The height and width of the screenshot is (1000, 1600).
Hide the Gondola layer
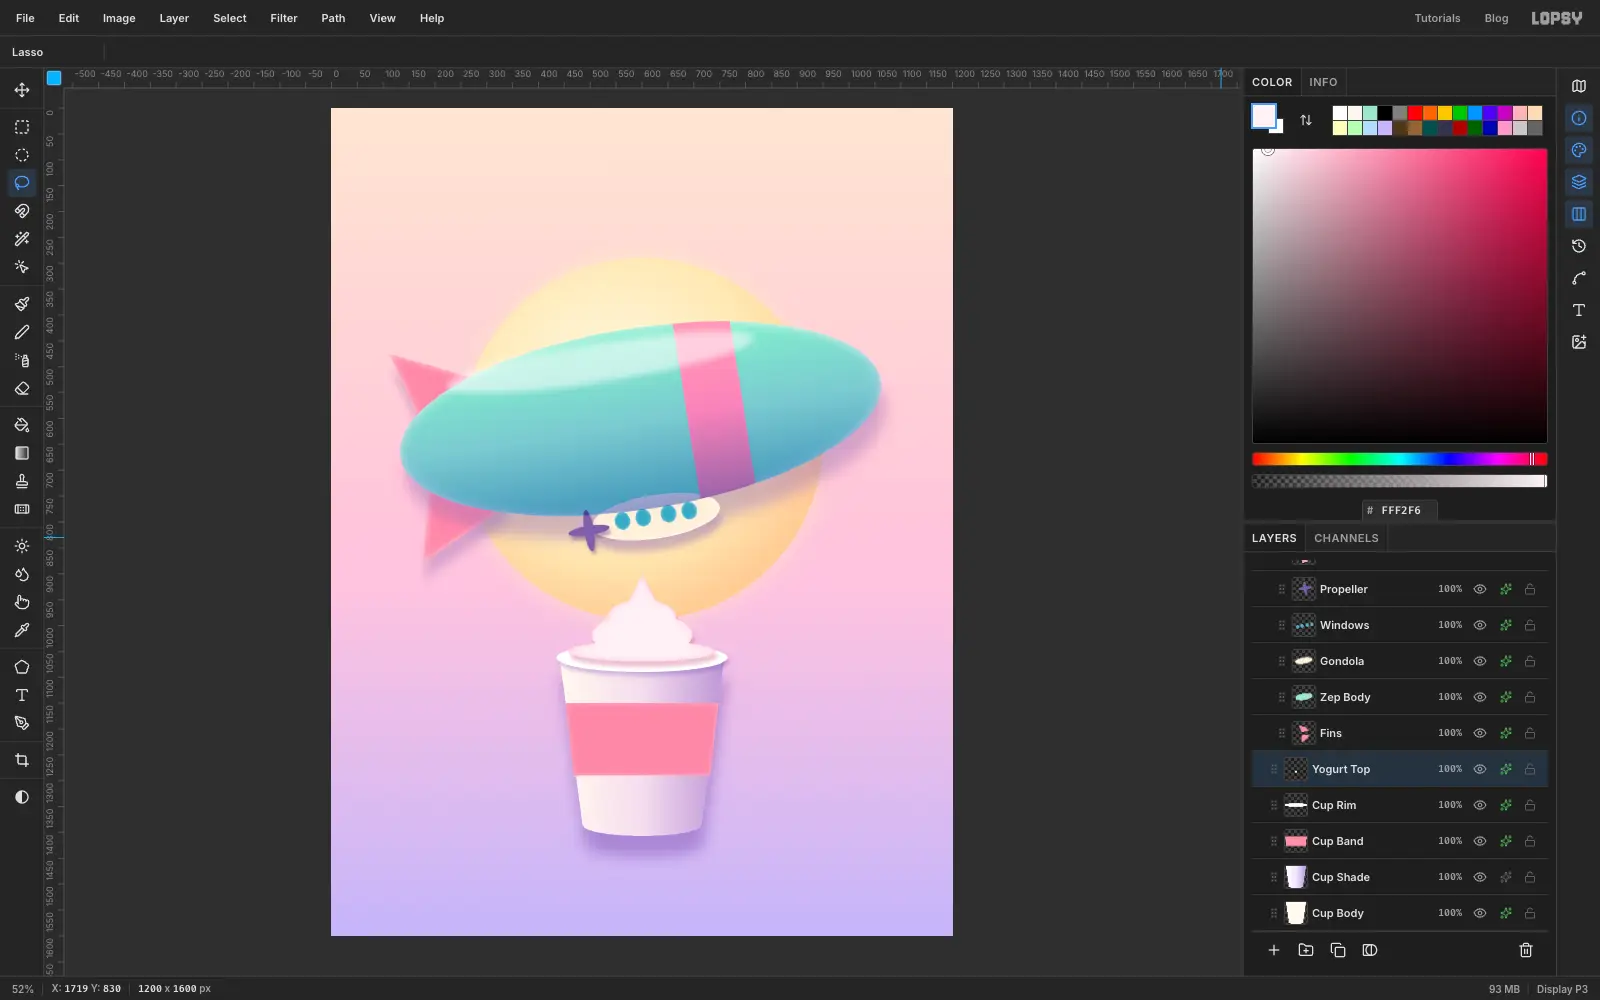1480,661
